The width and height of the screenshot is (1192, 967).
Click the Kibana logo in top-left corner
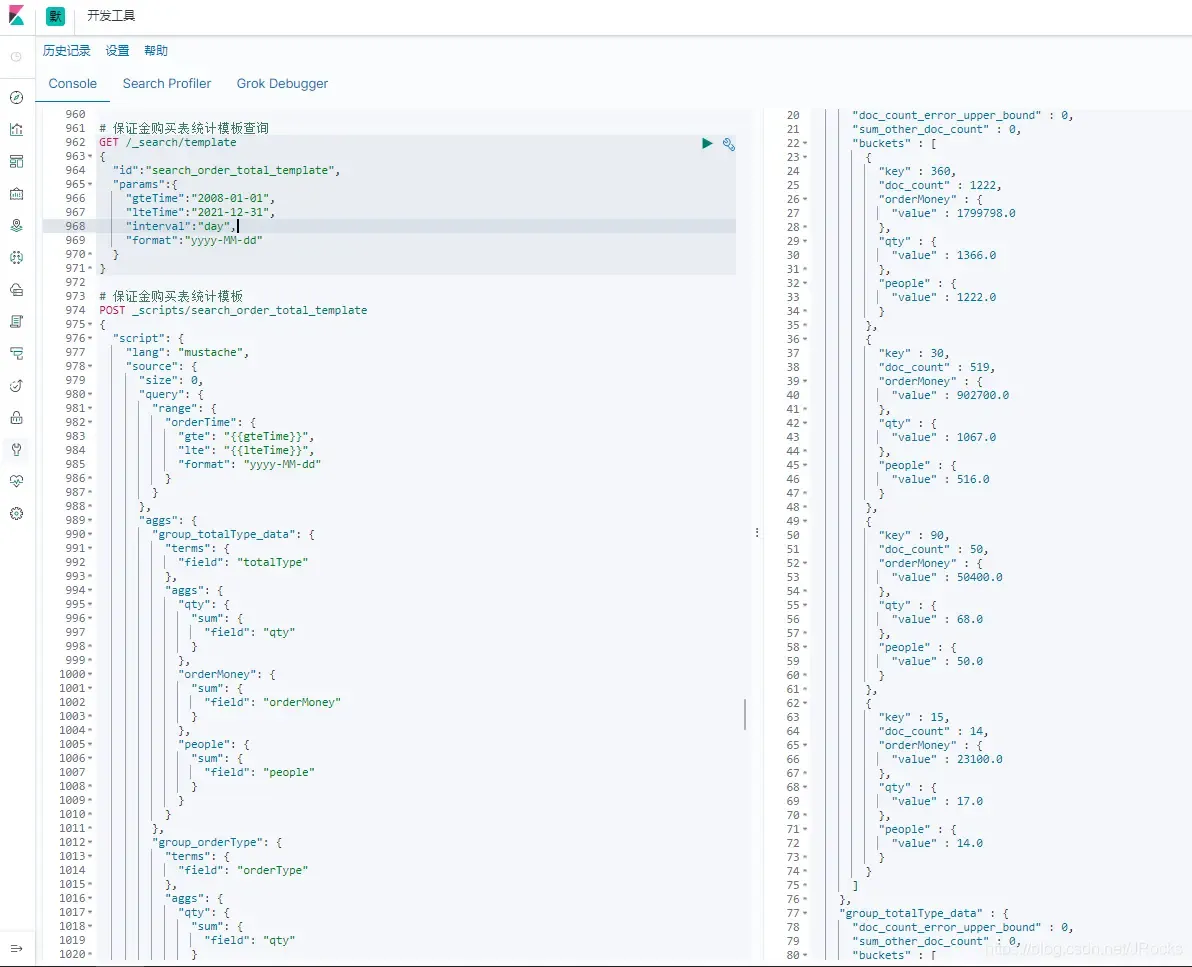click(16, 16)
